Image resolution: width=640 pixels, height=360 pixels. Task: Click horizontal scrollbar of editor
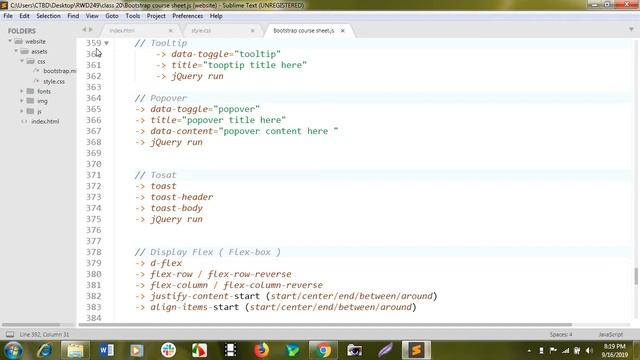(325, 325)
